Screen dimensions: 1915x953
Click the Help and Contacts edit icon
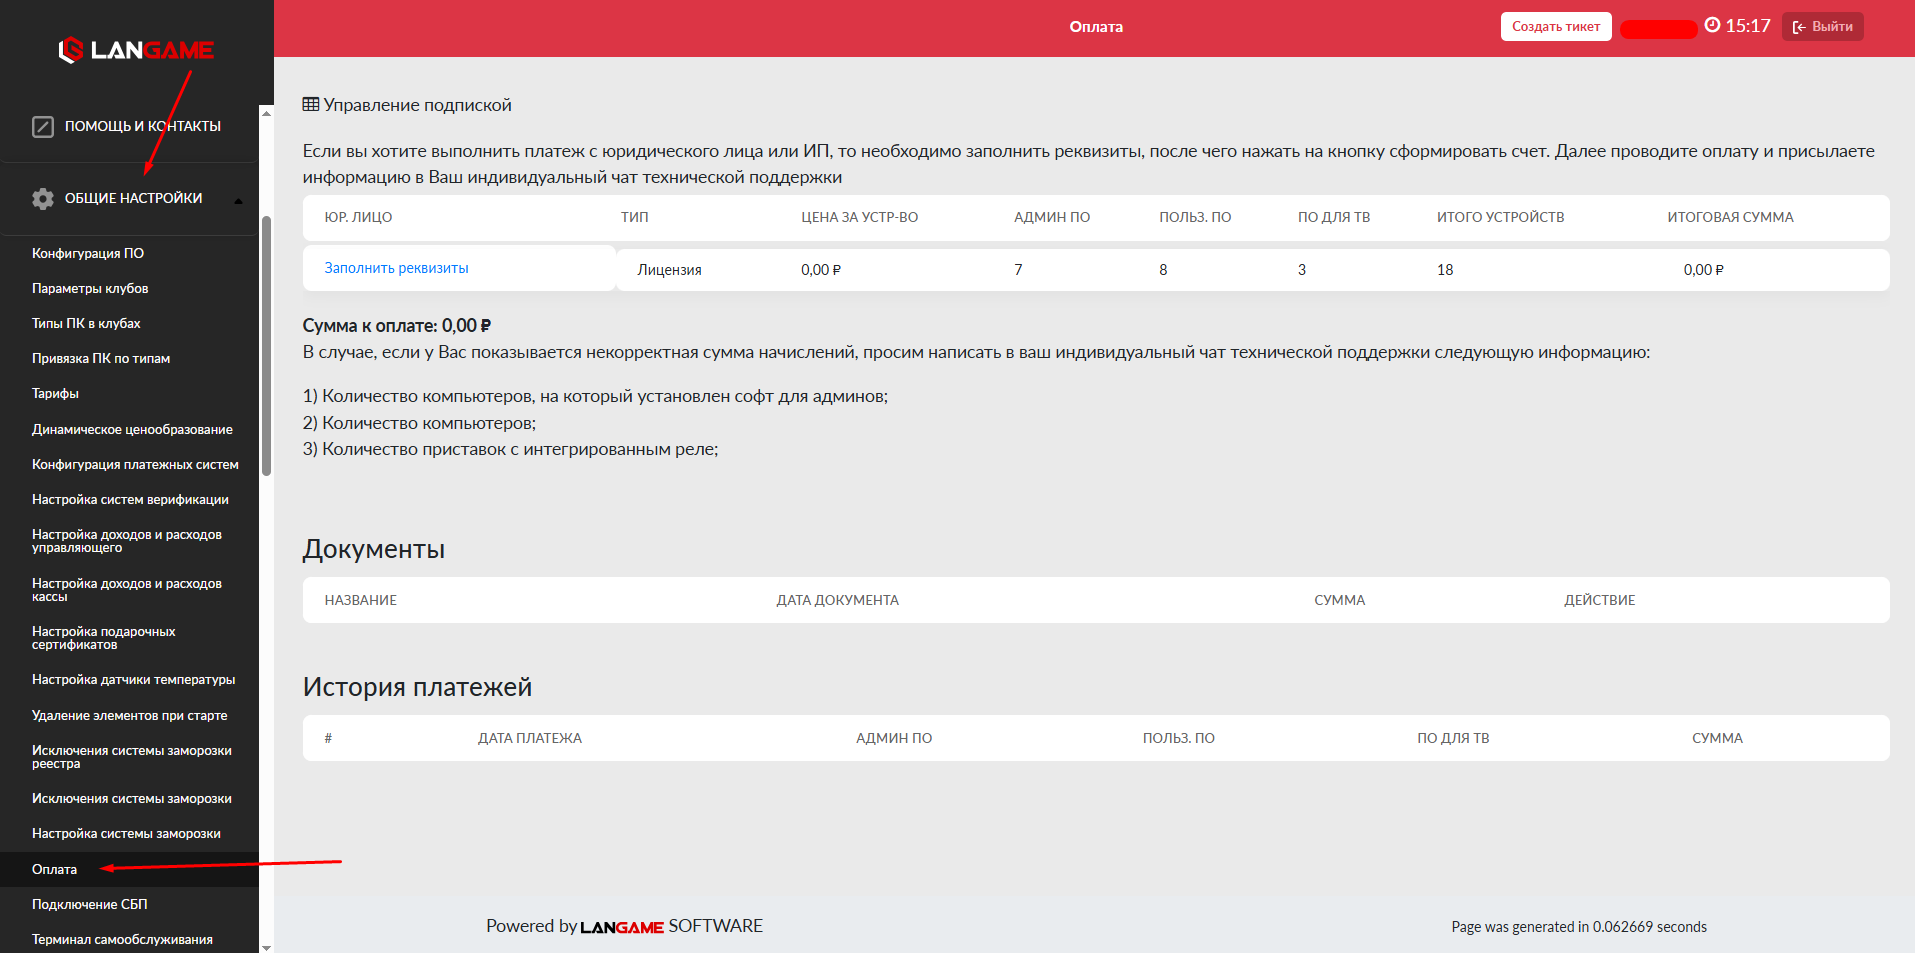(x=43, y=127)
